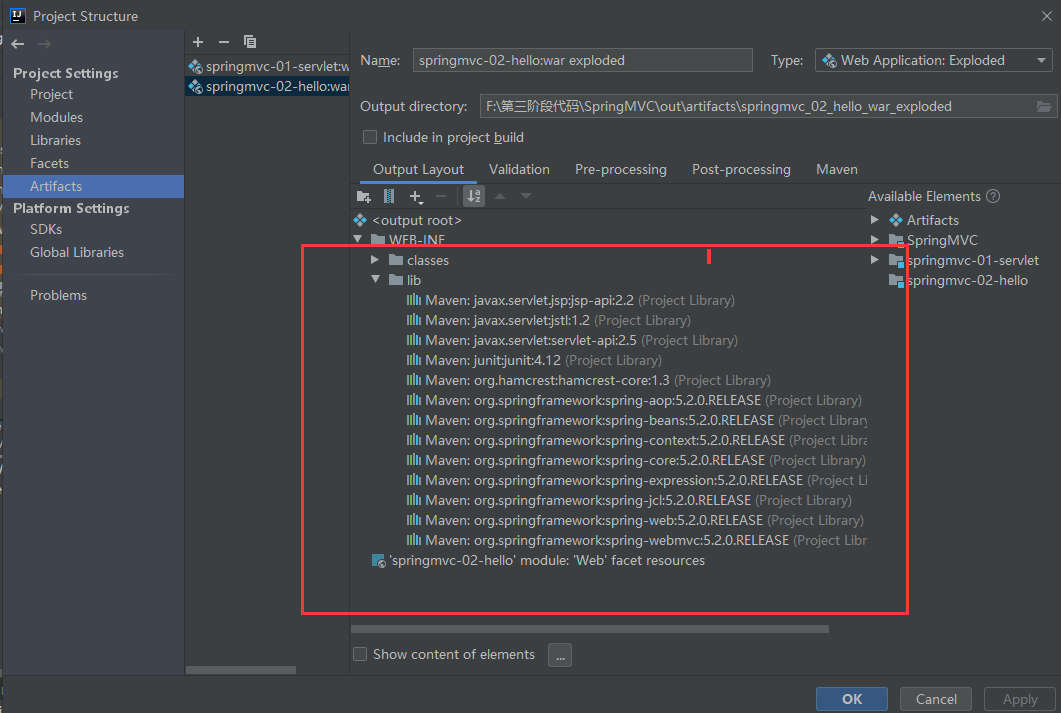Click the Artifacts icon in Available Elements
The width and height of the screenshot is (1061, 713).
(x=896, y=221)
